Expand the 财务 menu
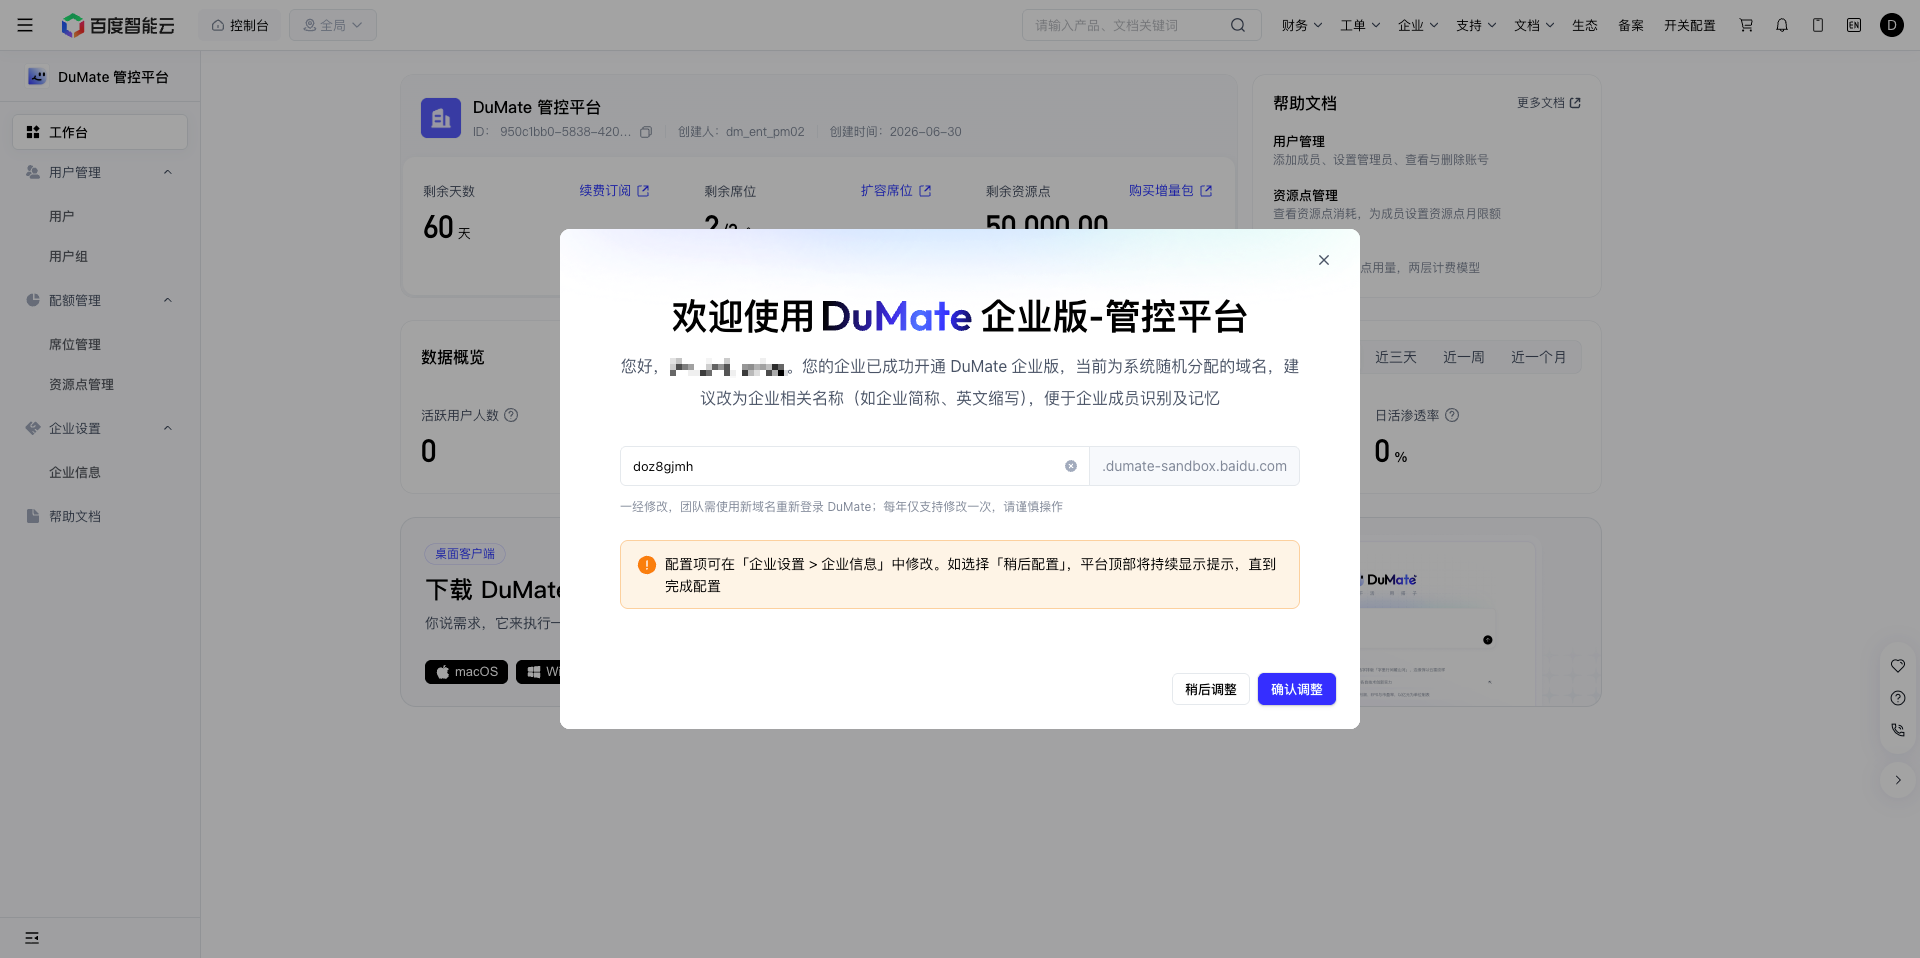 click(1302, 25)
